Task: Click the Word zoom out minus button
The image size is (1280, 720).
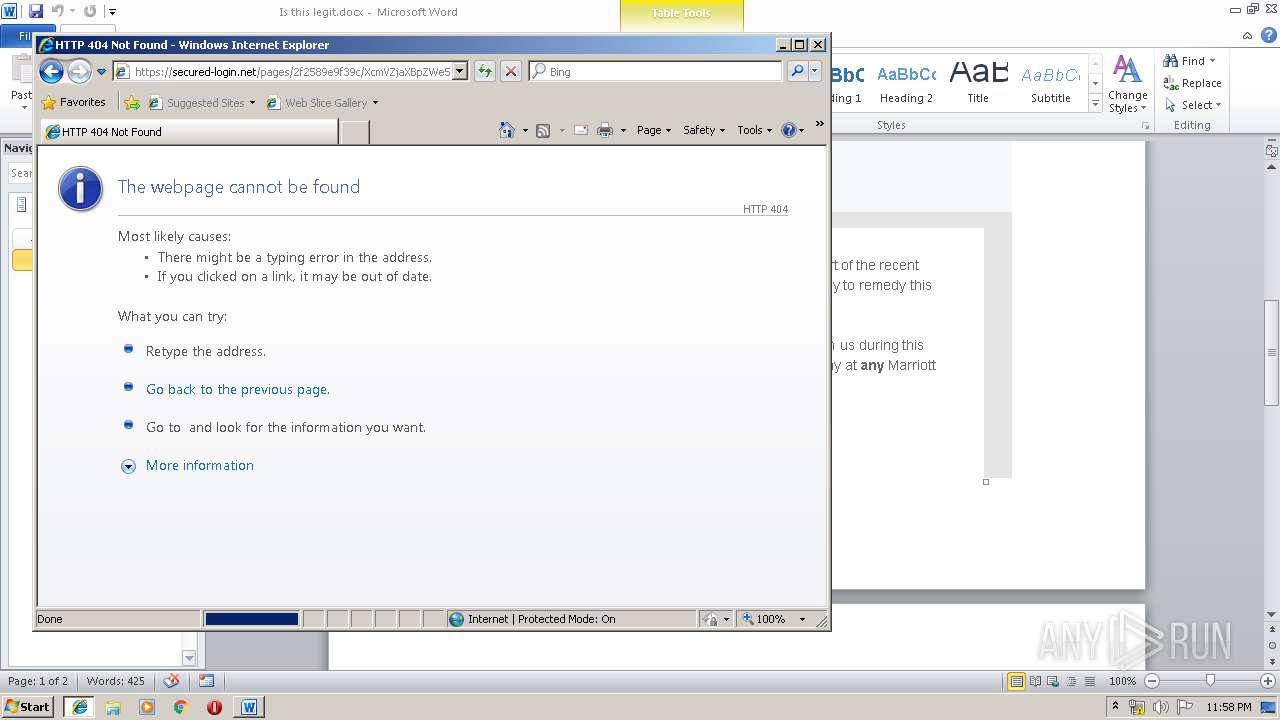Action: 1151,681
